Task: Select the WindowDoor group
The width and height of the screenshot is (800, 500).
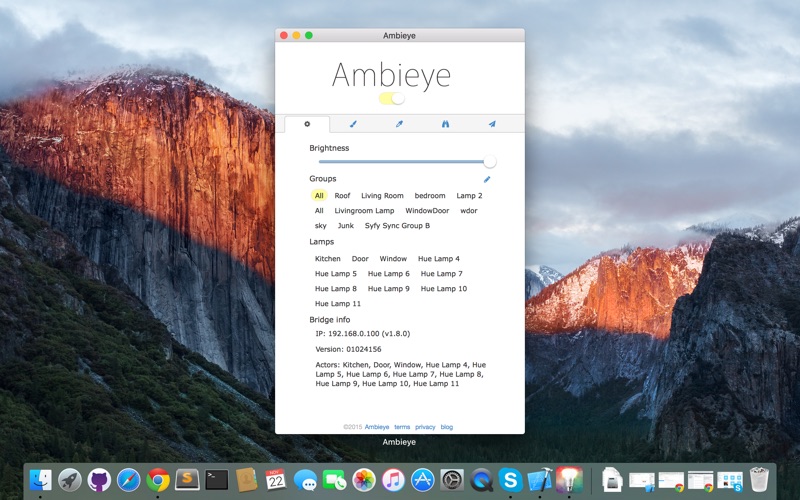Action: [x=427, y=210]
